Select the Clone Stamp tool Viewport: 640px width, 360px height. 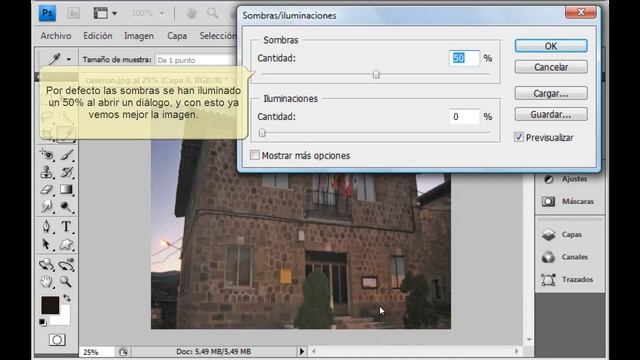click(x=47, y=172)
